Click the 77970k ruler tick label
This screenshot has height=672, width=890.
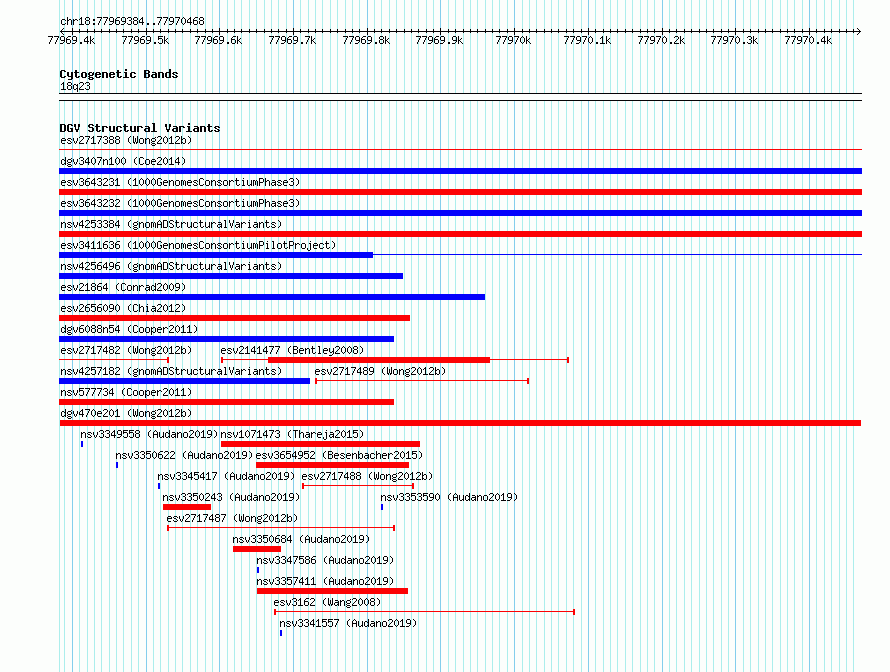513,40
